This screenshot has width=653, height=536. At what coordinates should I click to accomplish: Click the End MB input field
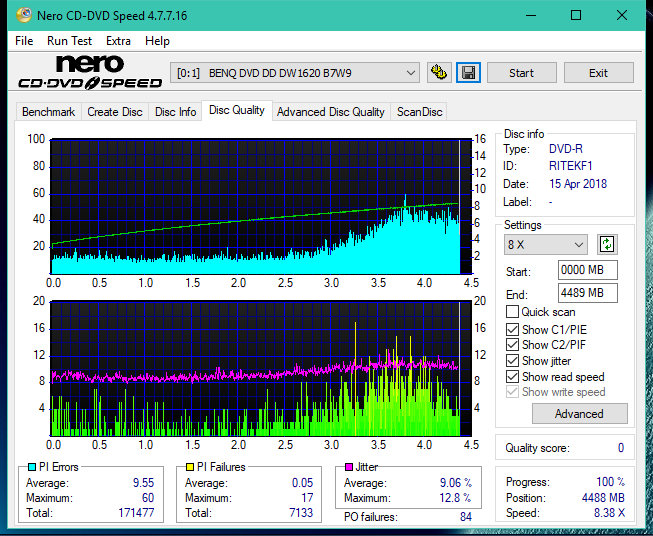pos(587,293)
